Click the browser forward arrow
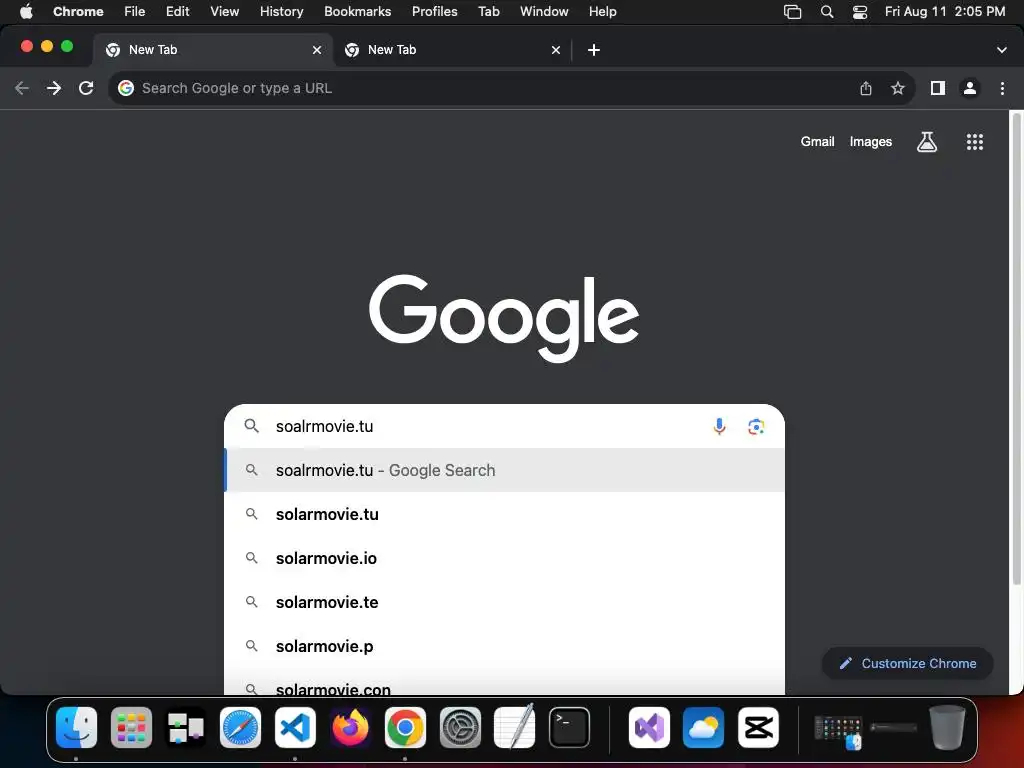 tap(54, 88)
